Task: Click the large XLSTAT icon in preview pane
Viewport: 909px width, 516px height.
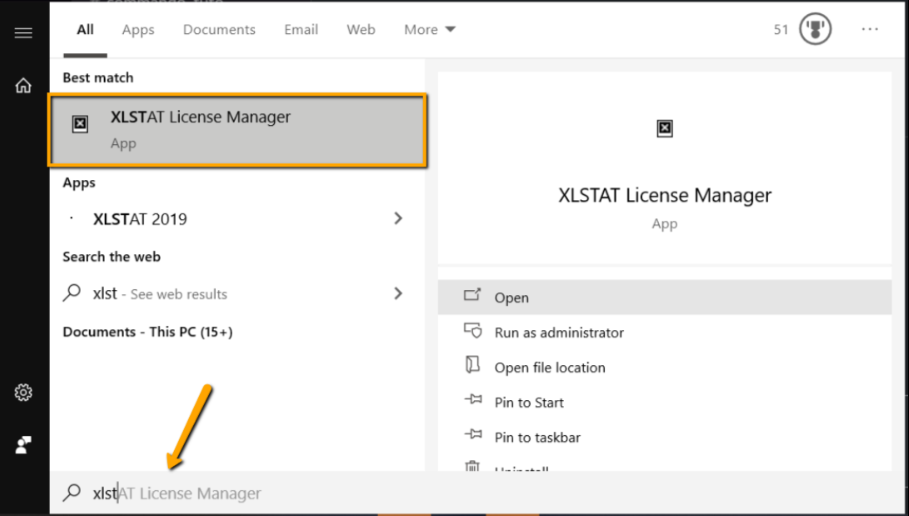Action: [x=664, y=128]
